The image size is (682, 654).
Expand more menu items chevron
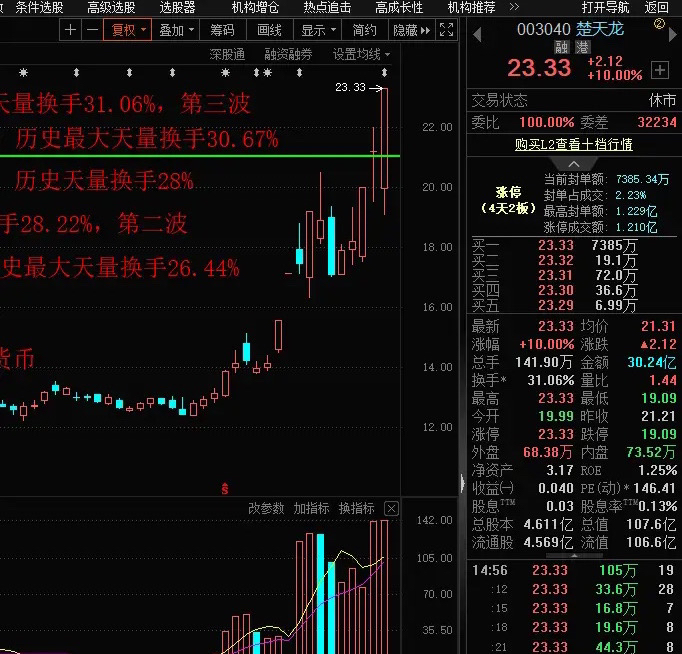point(514,7)
